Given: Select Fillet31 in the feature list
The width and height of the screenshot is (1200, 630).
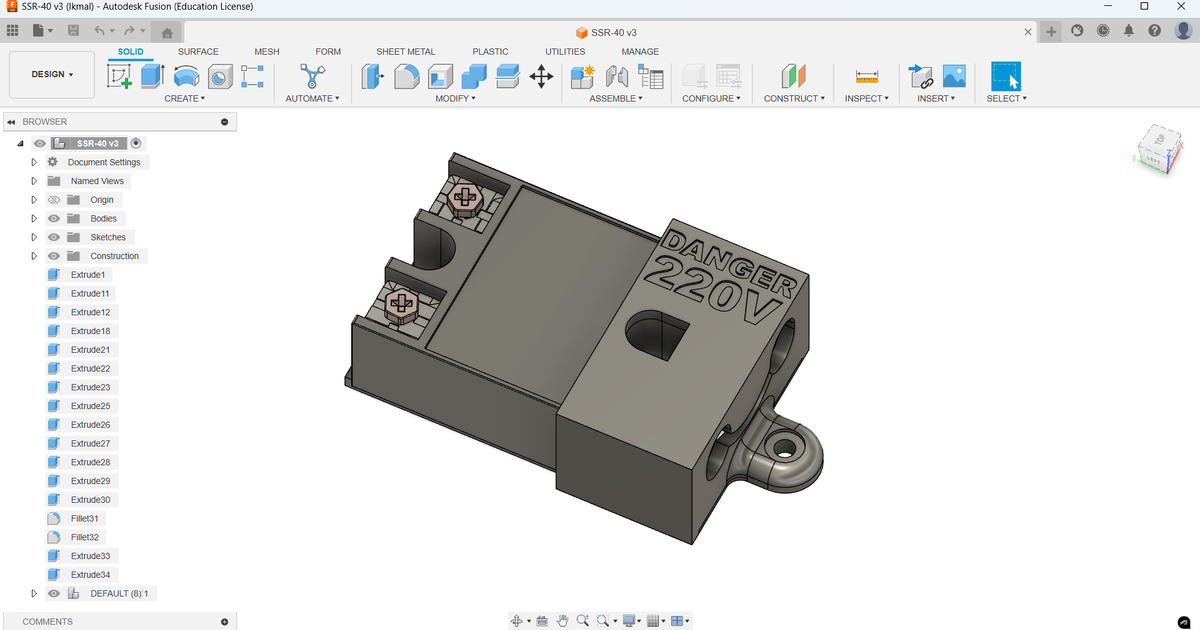Looking at the screenshot, I should point(85,518).
